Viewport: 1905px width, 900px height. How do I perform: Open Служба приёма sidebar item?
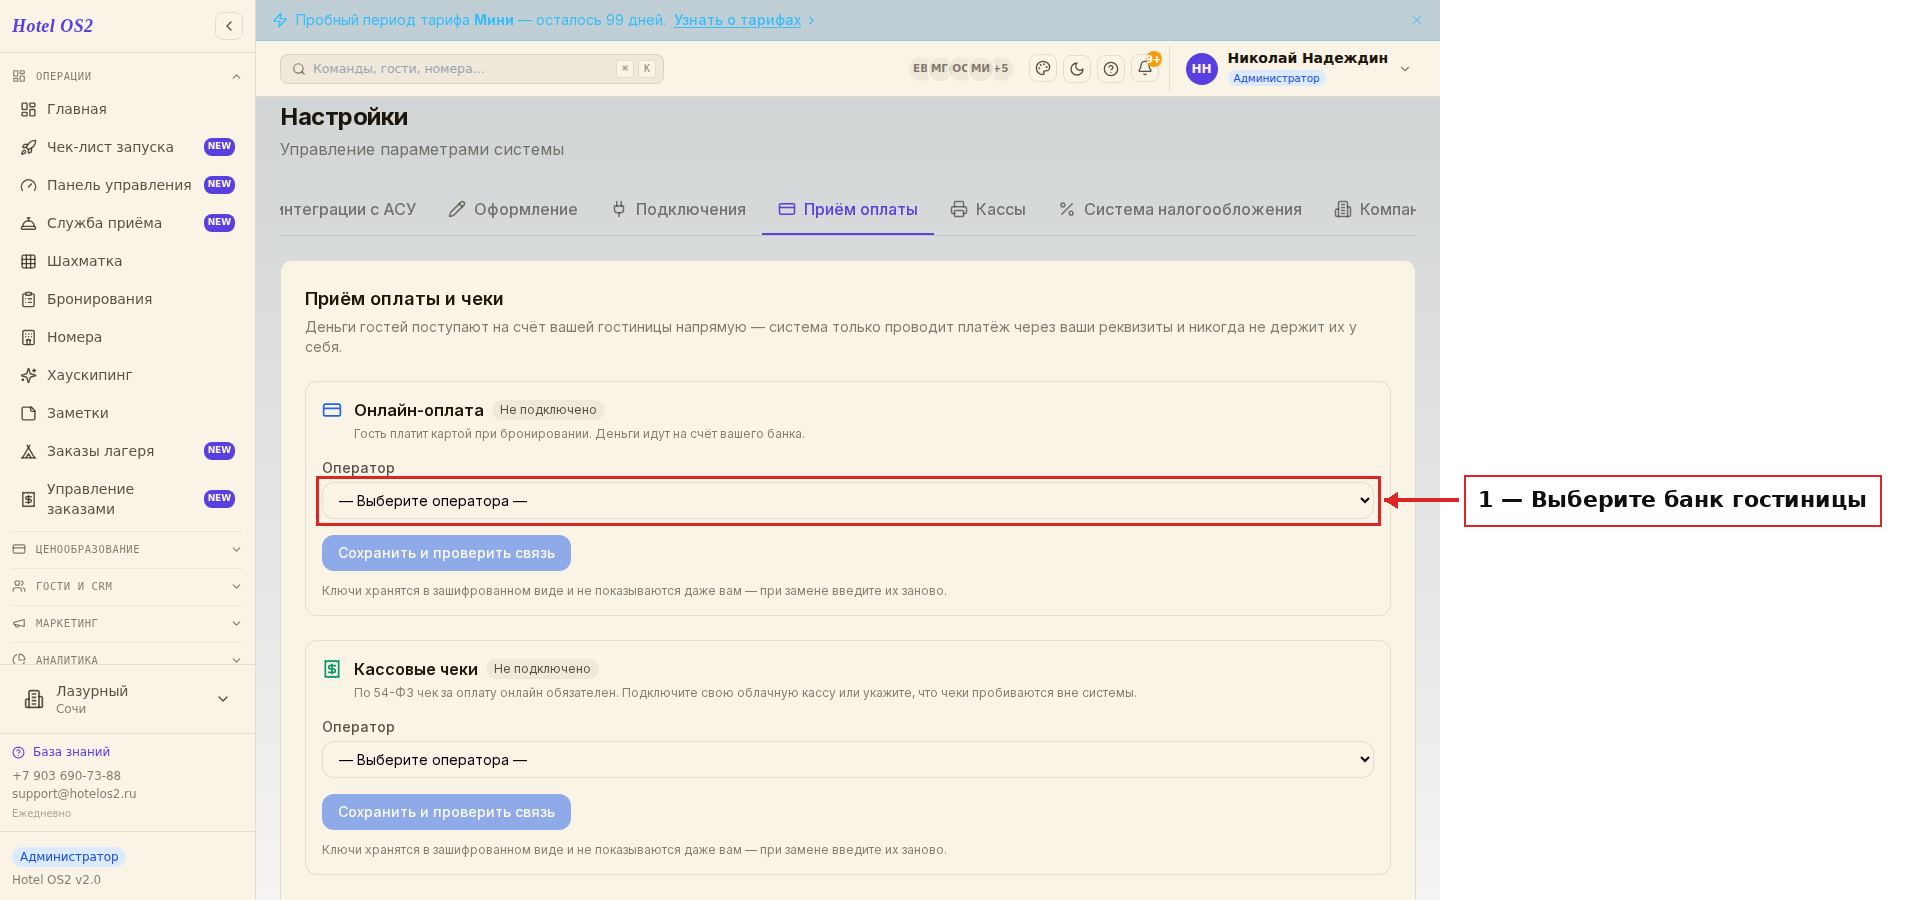(x=128, y=223)
